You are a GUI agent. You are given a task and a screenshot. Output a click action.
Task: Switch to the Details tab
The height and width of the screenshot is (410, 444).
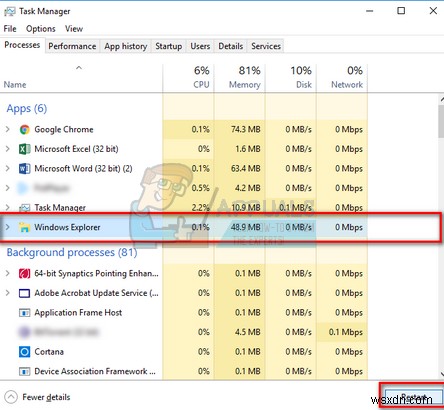pyautogui.click(x=230, y=46)
